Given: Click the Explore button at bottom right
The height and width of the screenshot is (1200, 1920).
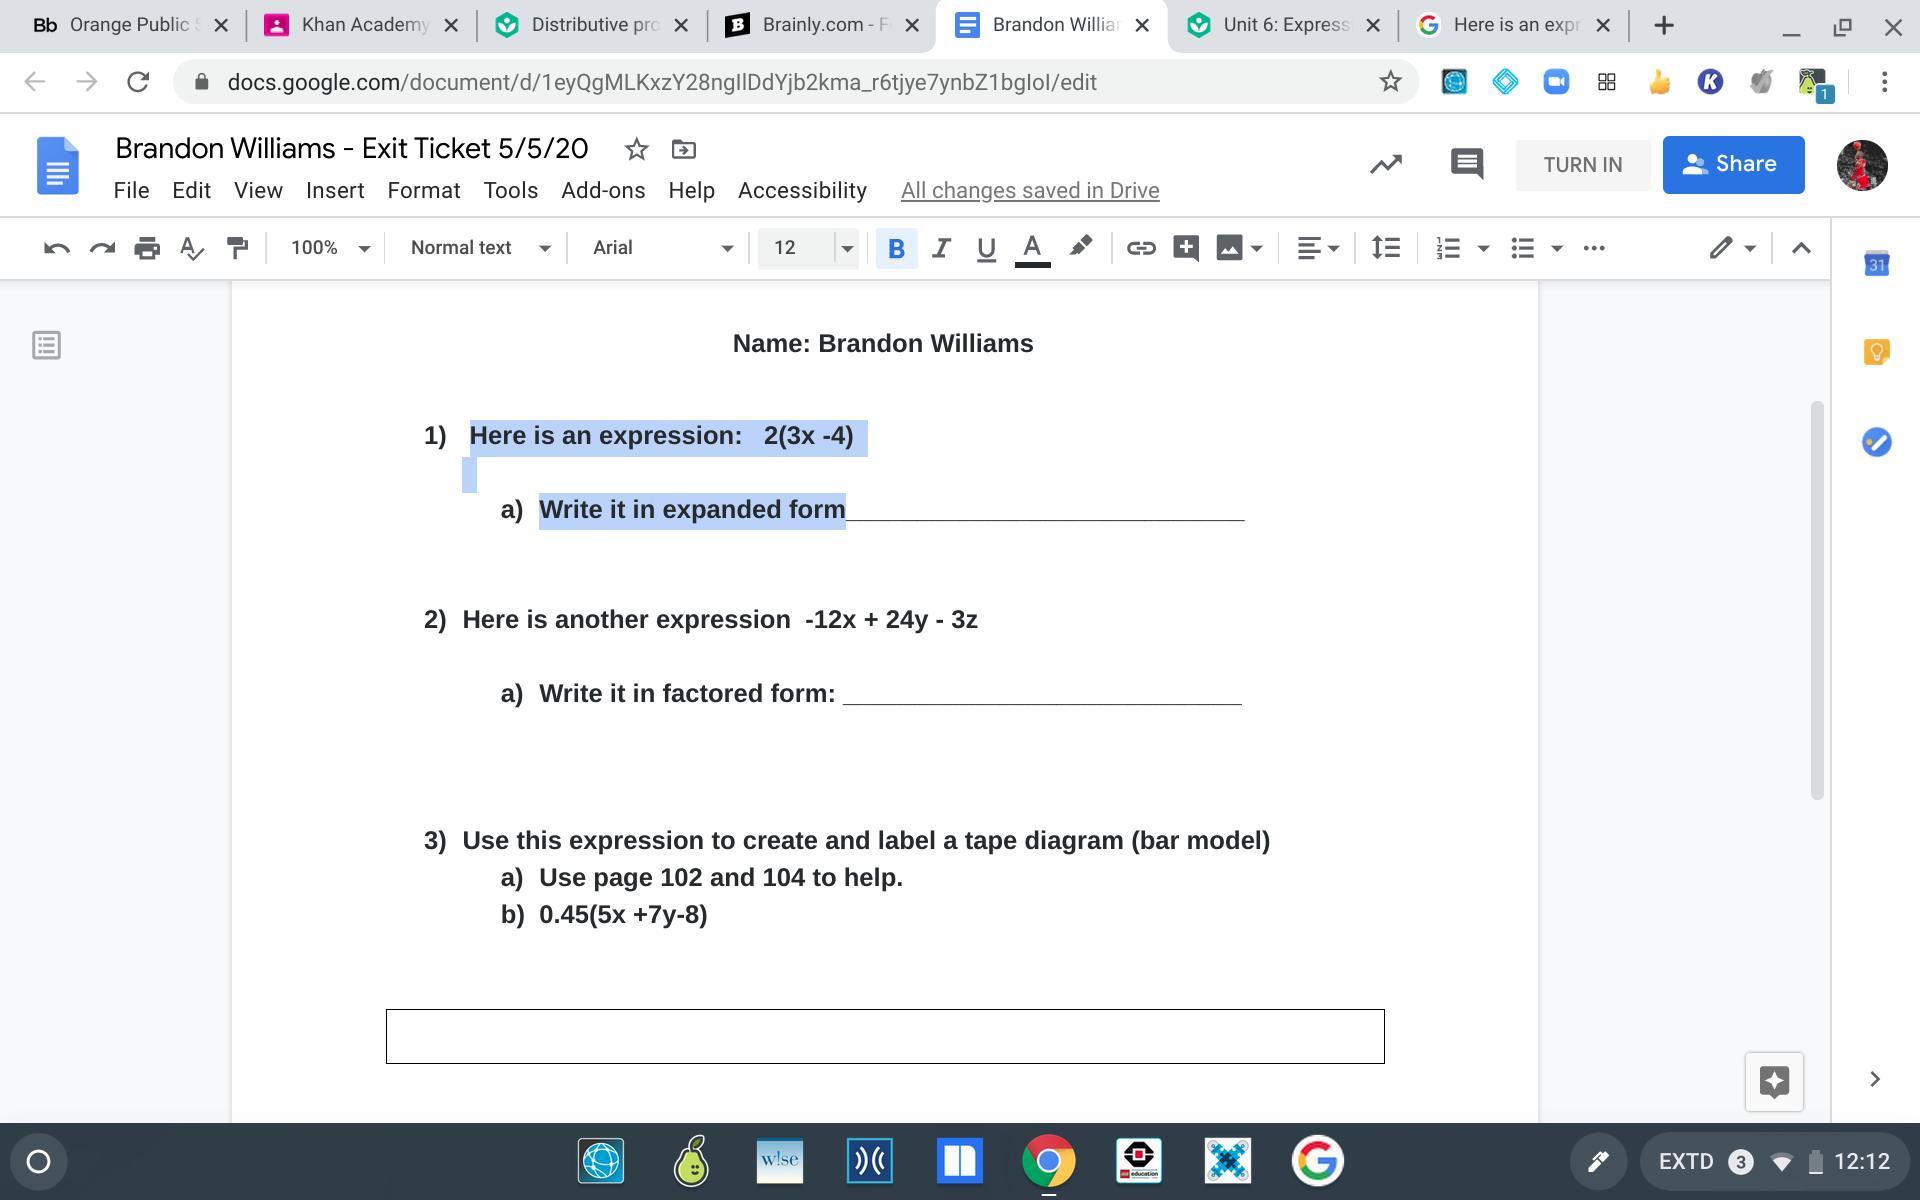Looking at the screenshot, I should [1774, 1081].
